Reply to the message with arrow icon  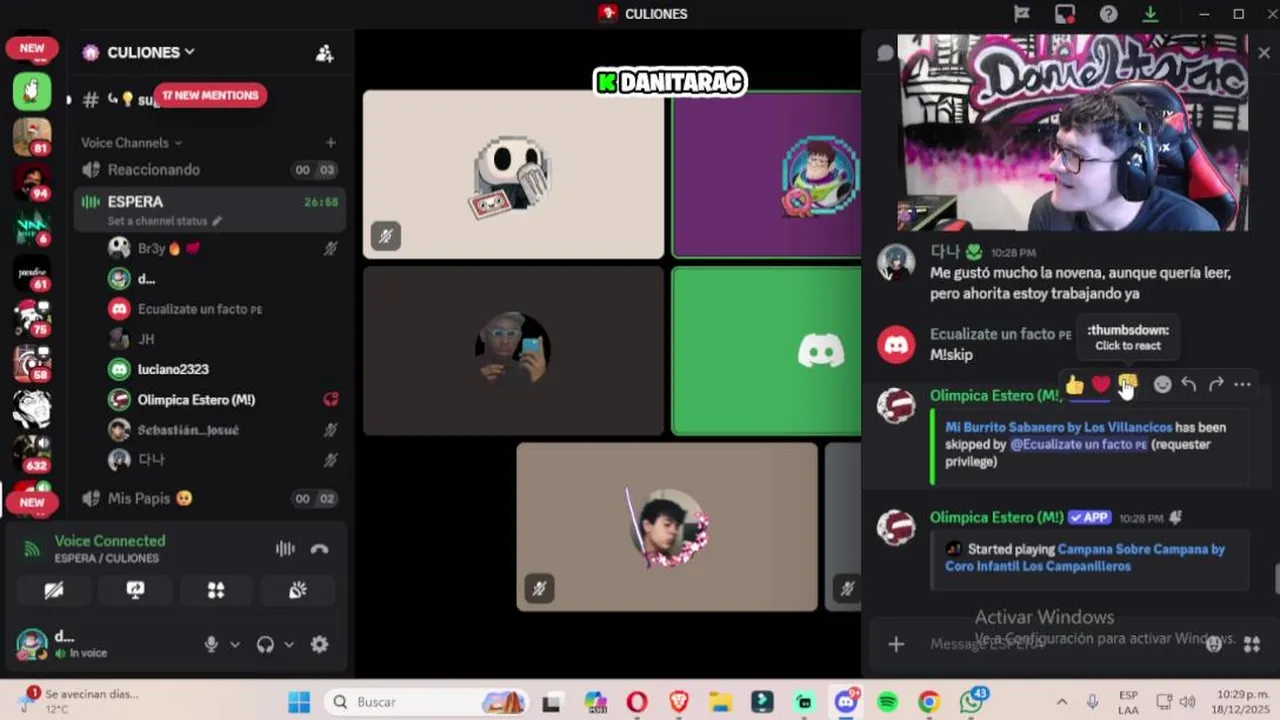tap(1188, 385)
